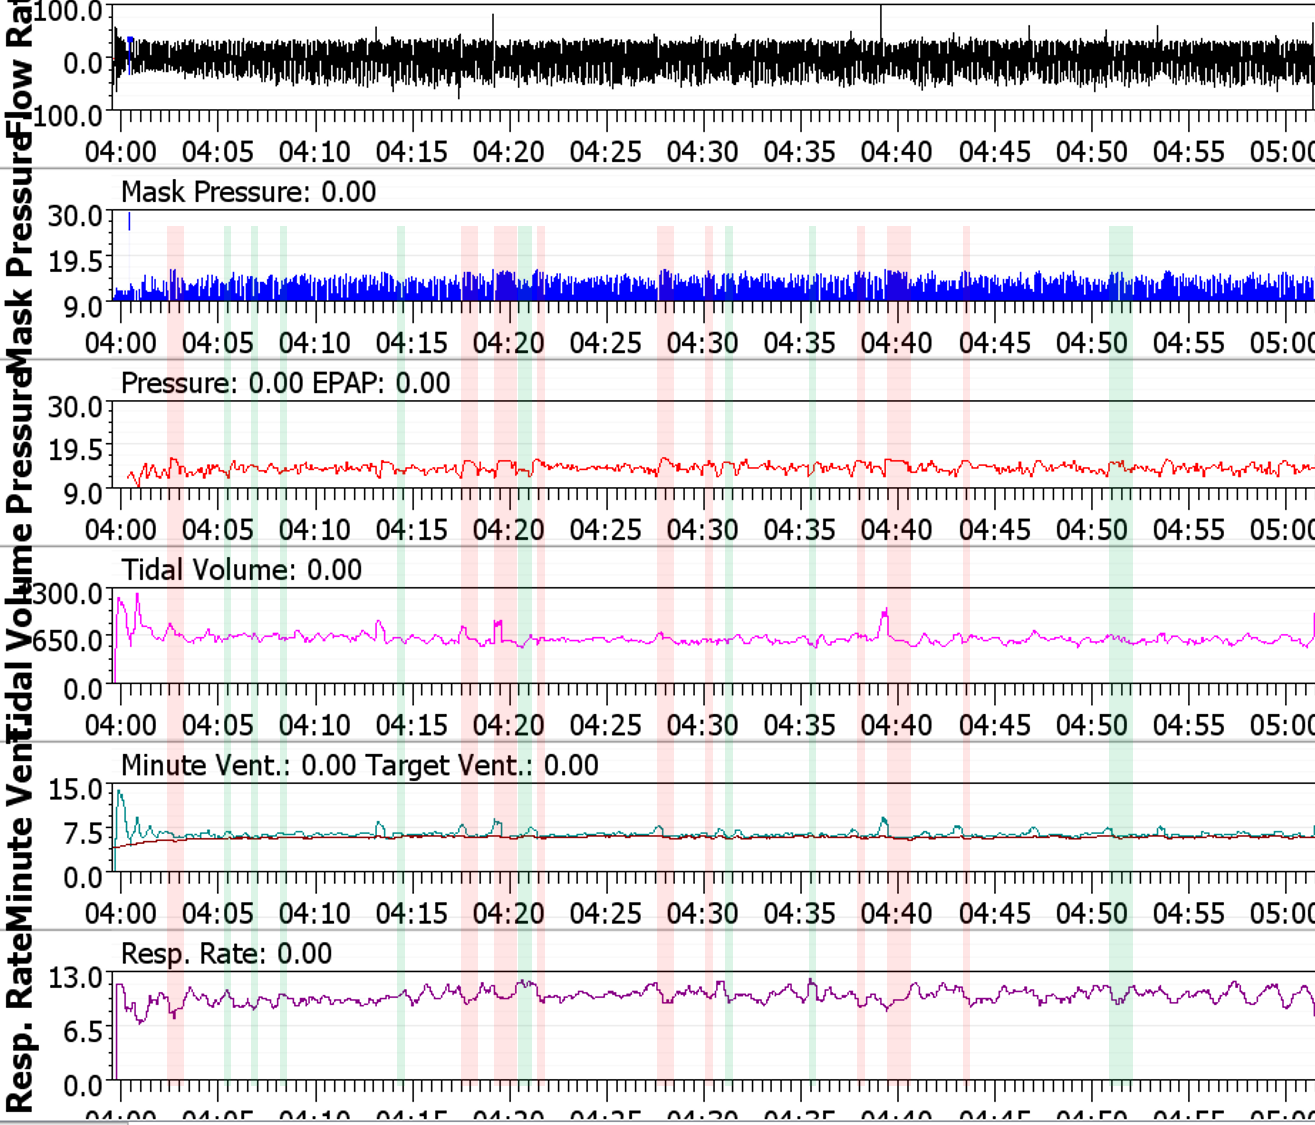Click the flow rate spike just before 04:20

tap(493, 28)
